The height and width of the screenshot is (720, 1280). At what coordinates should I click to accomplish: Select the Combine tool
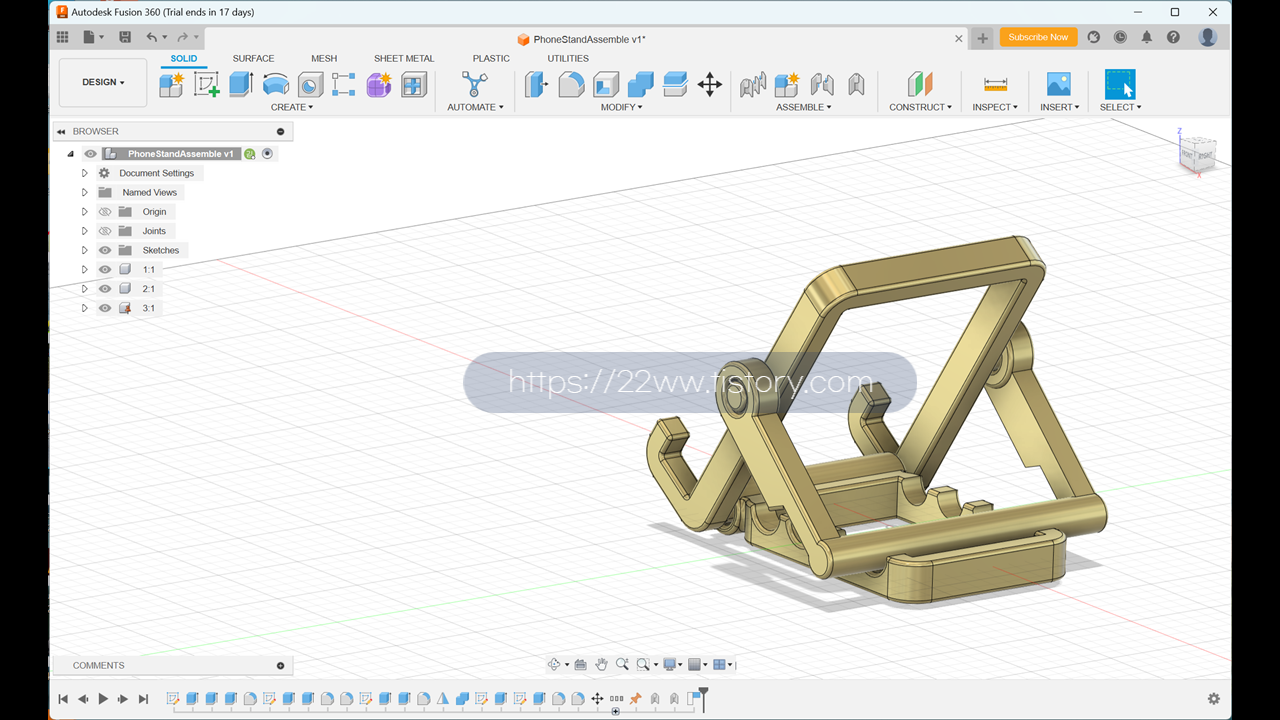tap(641, 84)
